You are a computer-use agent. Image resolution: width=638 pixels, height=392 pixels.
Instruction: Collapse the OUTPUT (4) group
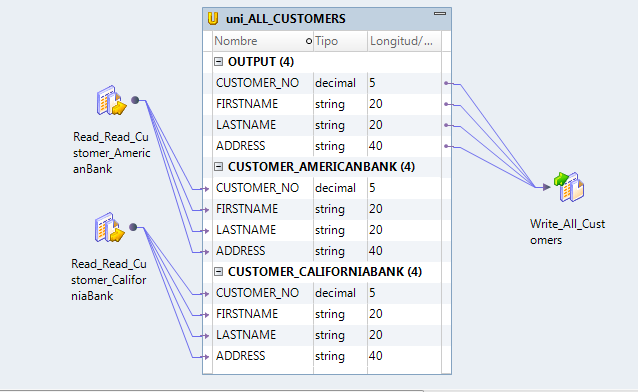tap(218, 62)
